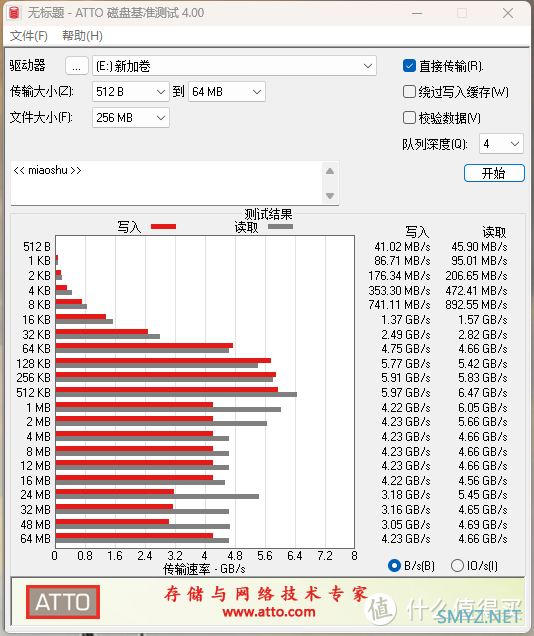This screenshot has height=636, width=534.
Task: Click the 128 KB write value 5.77 GB/s
Action: click(406, 363)
